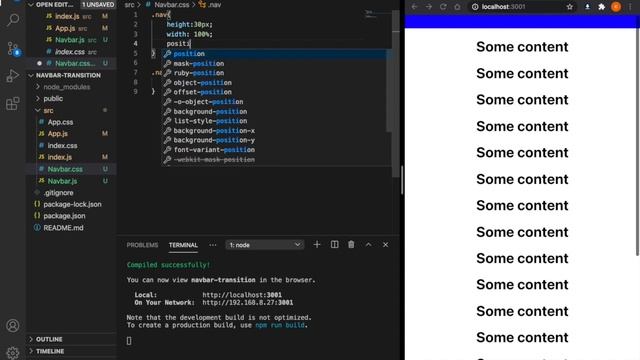
Task: Select 'object-position' suggestion
Action: click(x=274, y=82)
